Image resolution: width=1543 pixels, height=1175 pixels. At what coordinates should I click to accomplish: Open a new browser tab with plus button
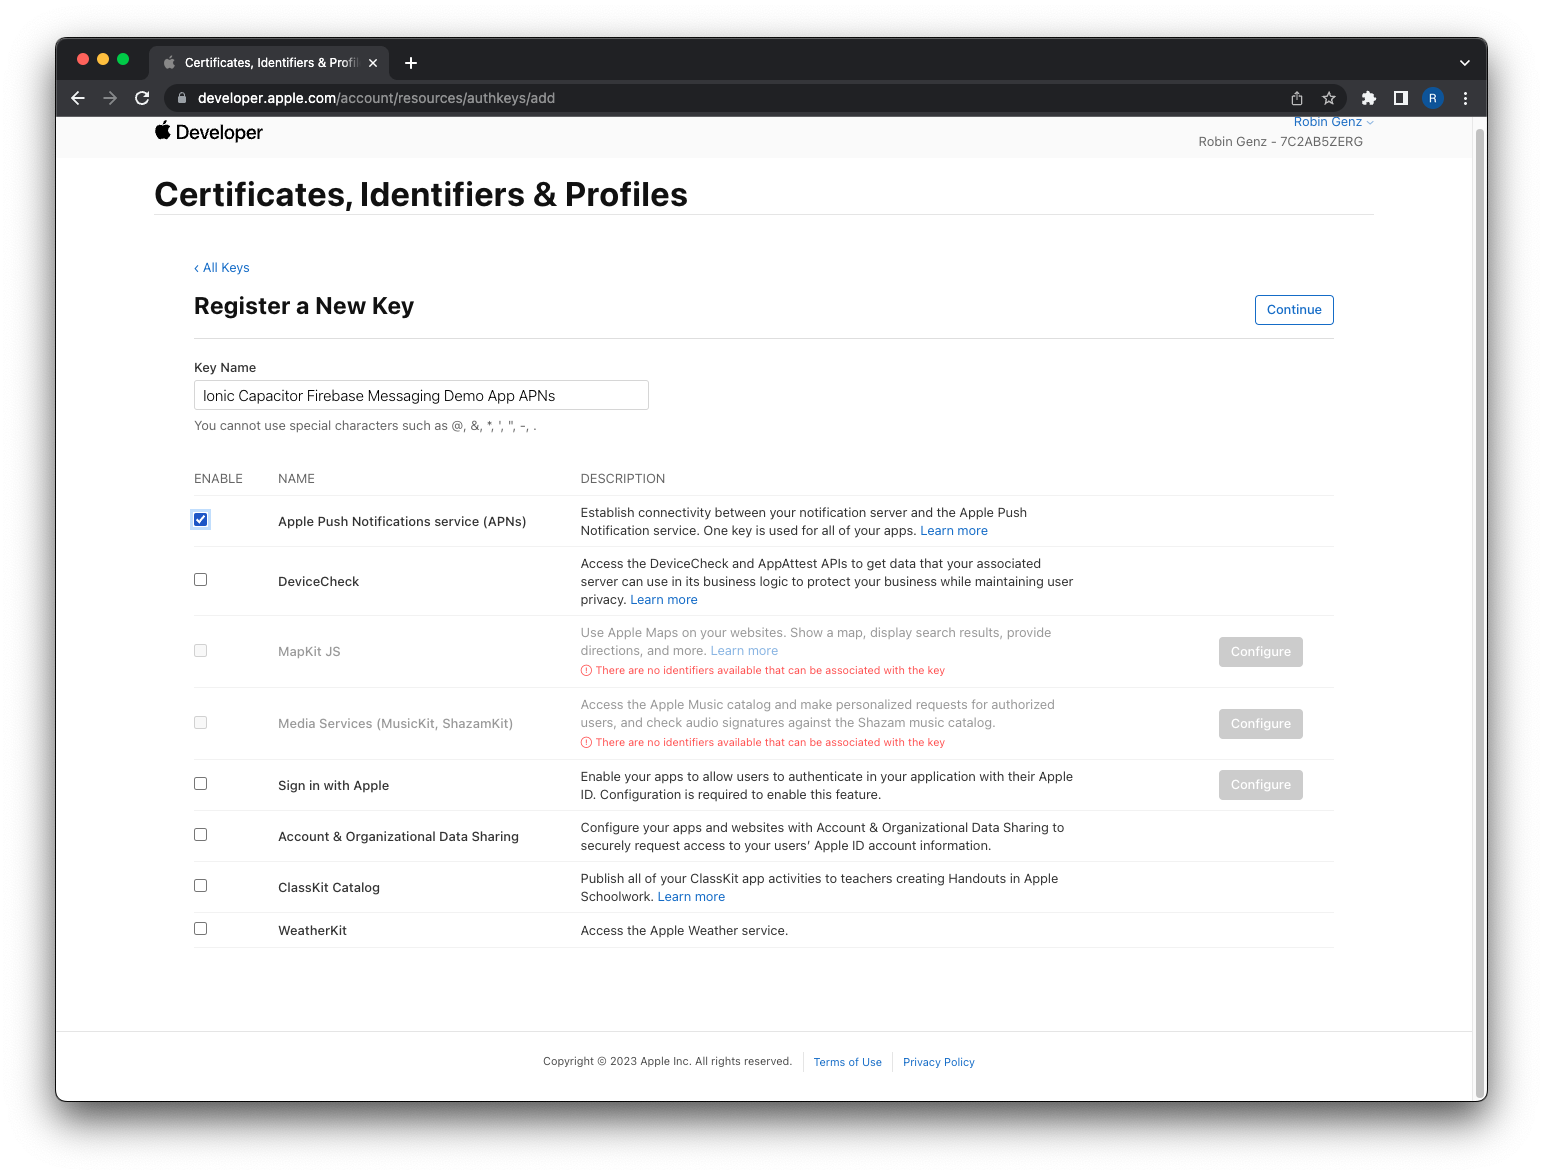pos(410,62)
